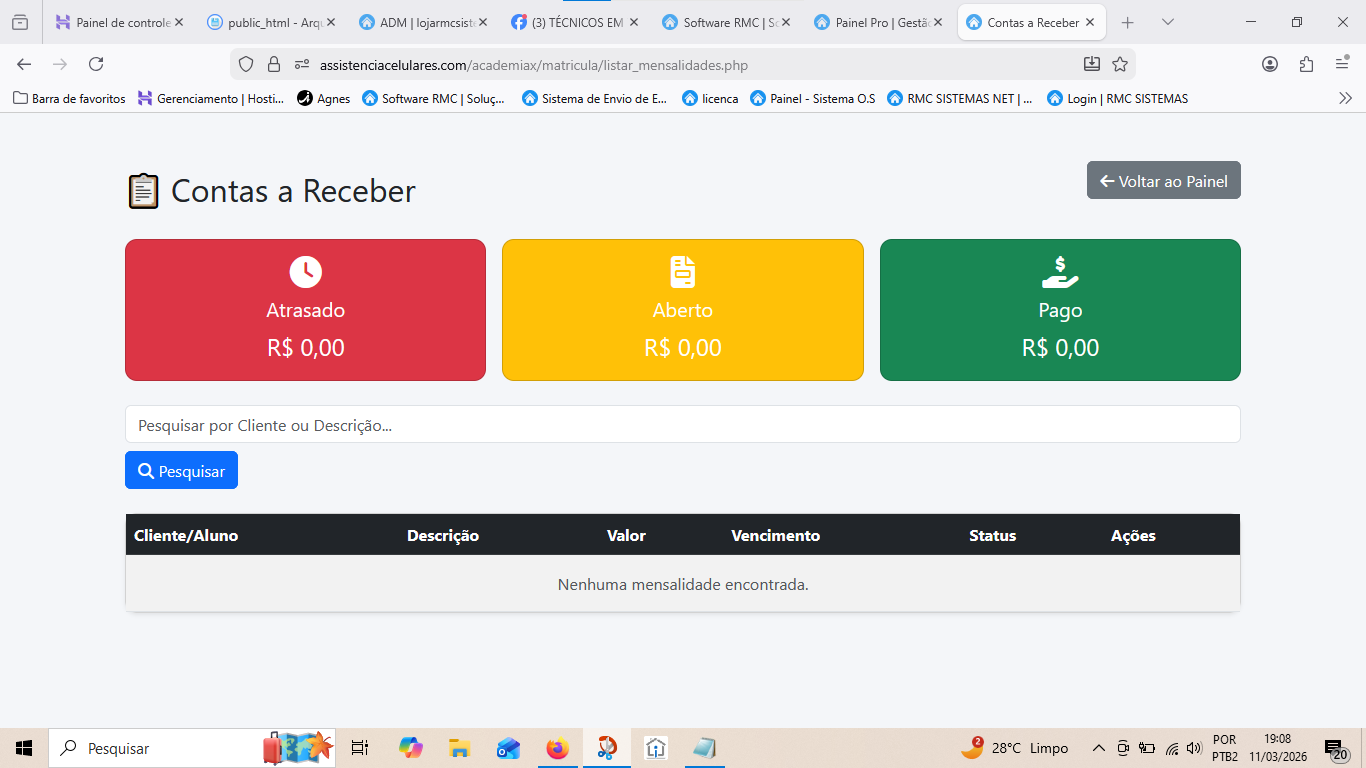
Task: Reload the current page
Action: [96, 64]
